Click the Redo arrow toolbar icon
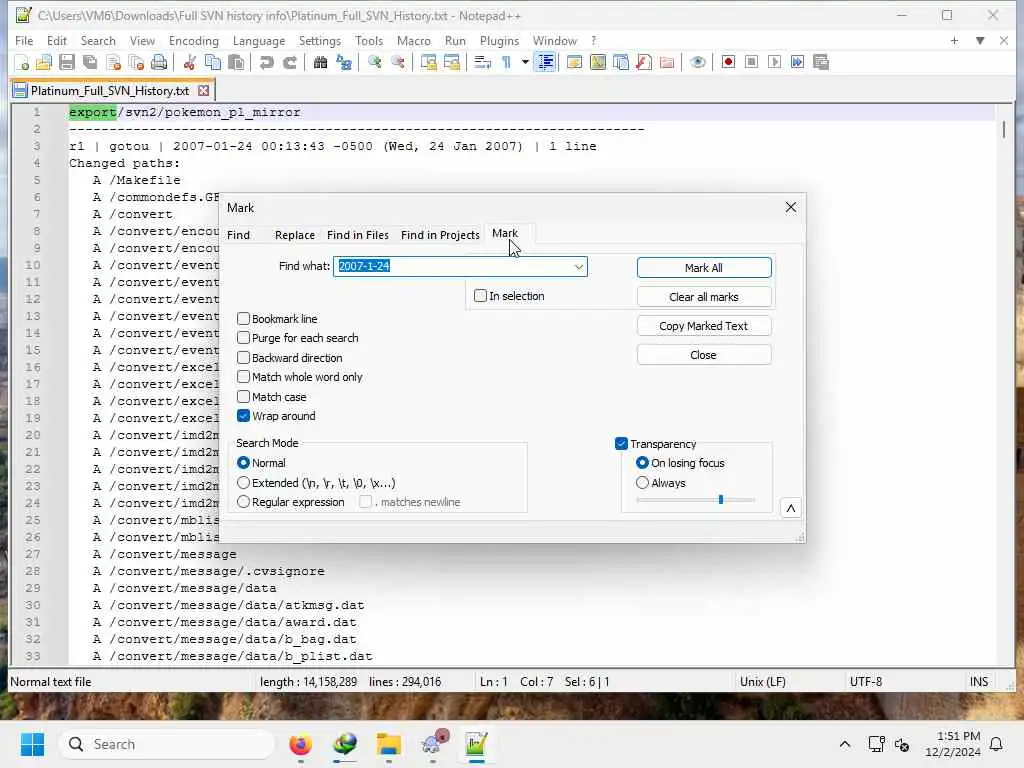 [289, 63]
